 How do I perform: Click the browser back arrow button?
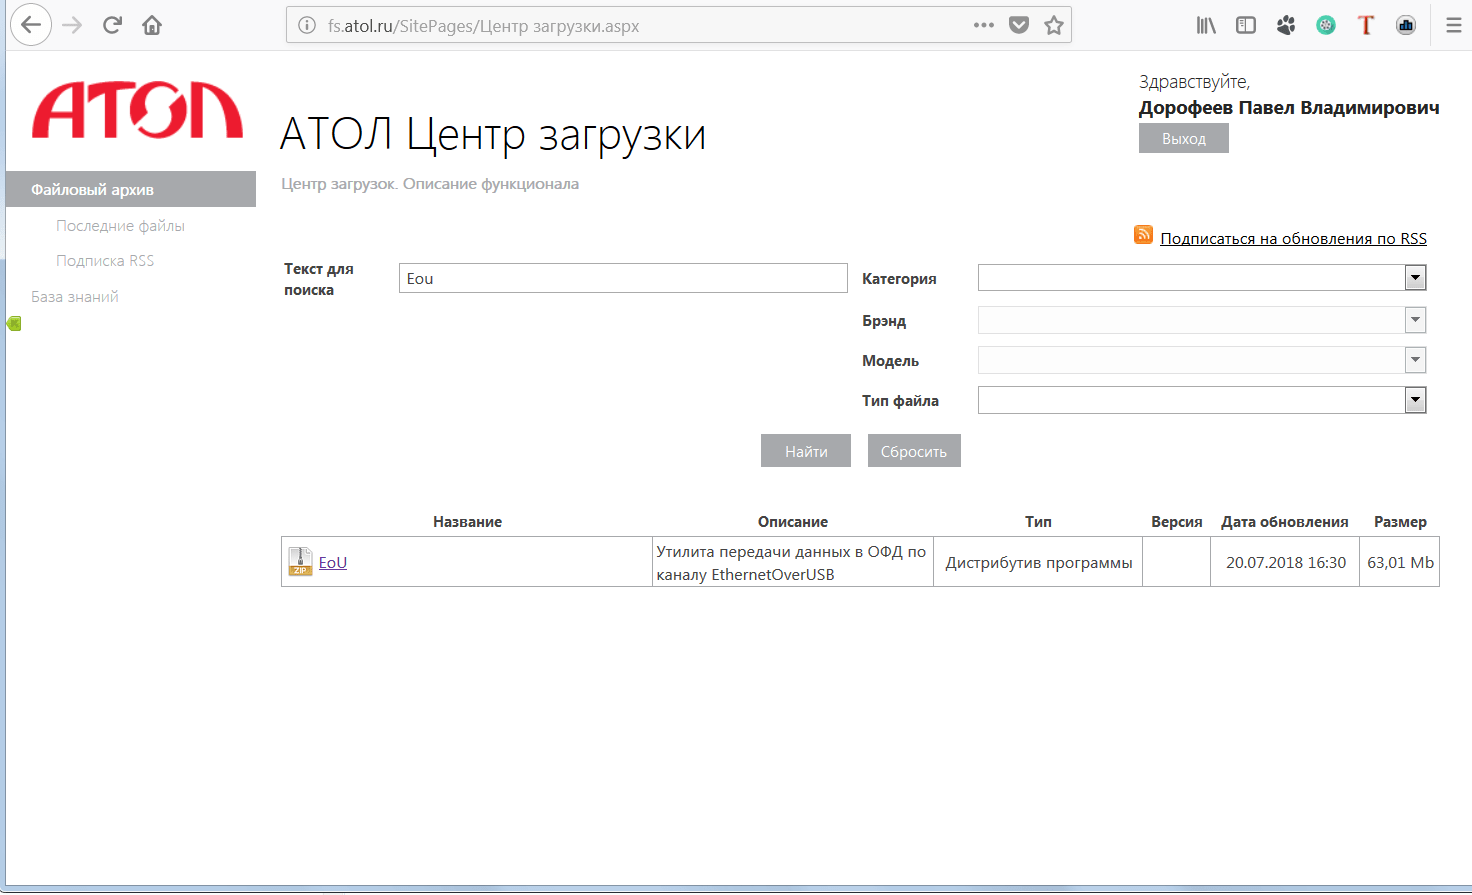pos(31,25)
